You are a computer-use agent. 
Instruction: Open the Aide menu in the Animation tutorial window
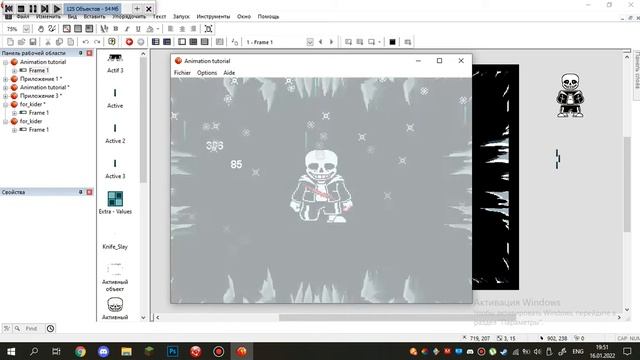pyautogui.click(x=229, y=73)
